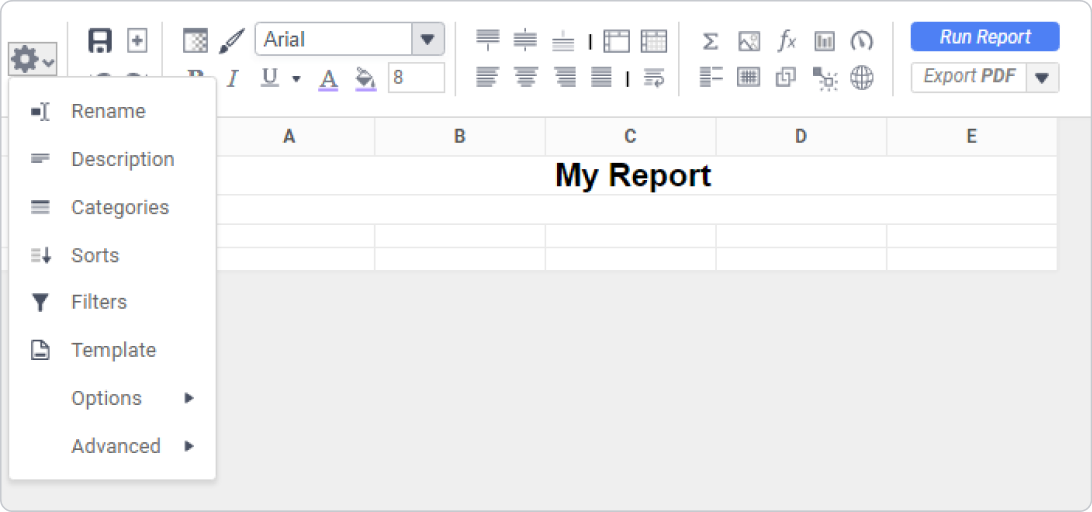
Task: Toggle italic text formatting
Action: pos(232,78)
